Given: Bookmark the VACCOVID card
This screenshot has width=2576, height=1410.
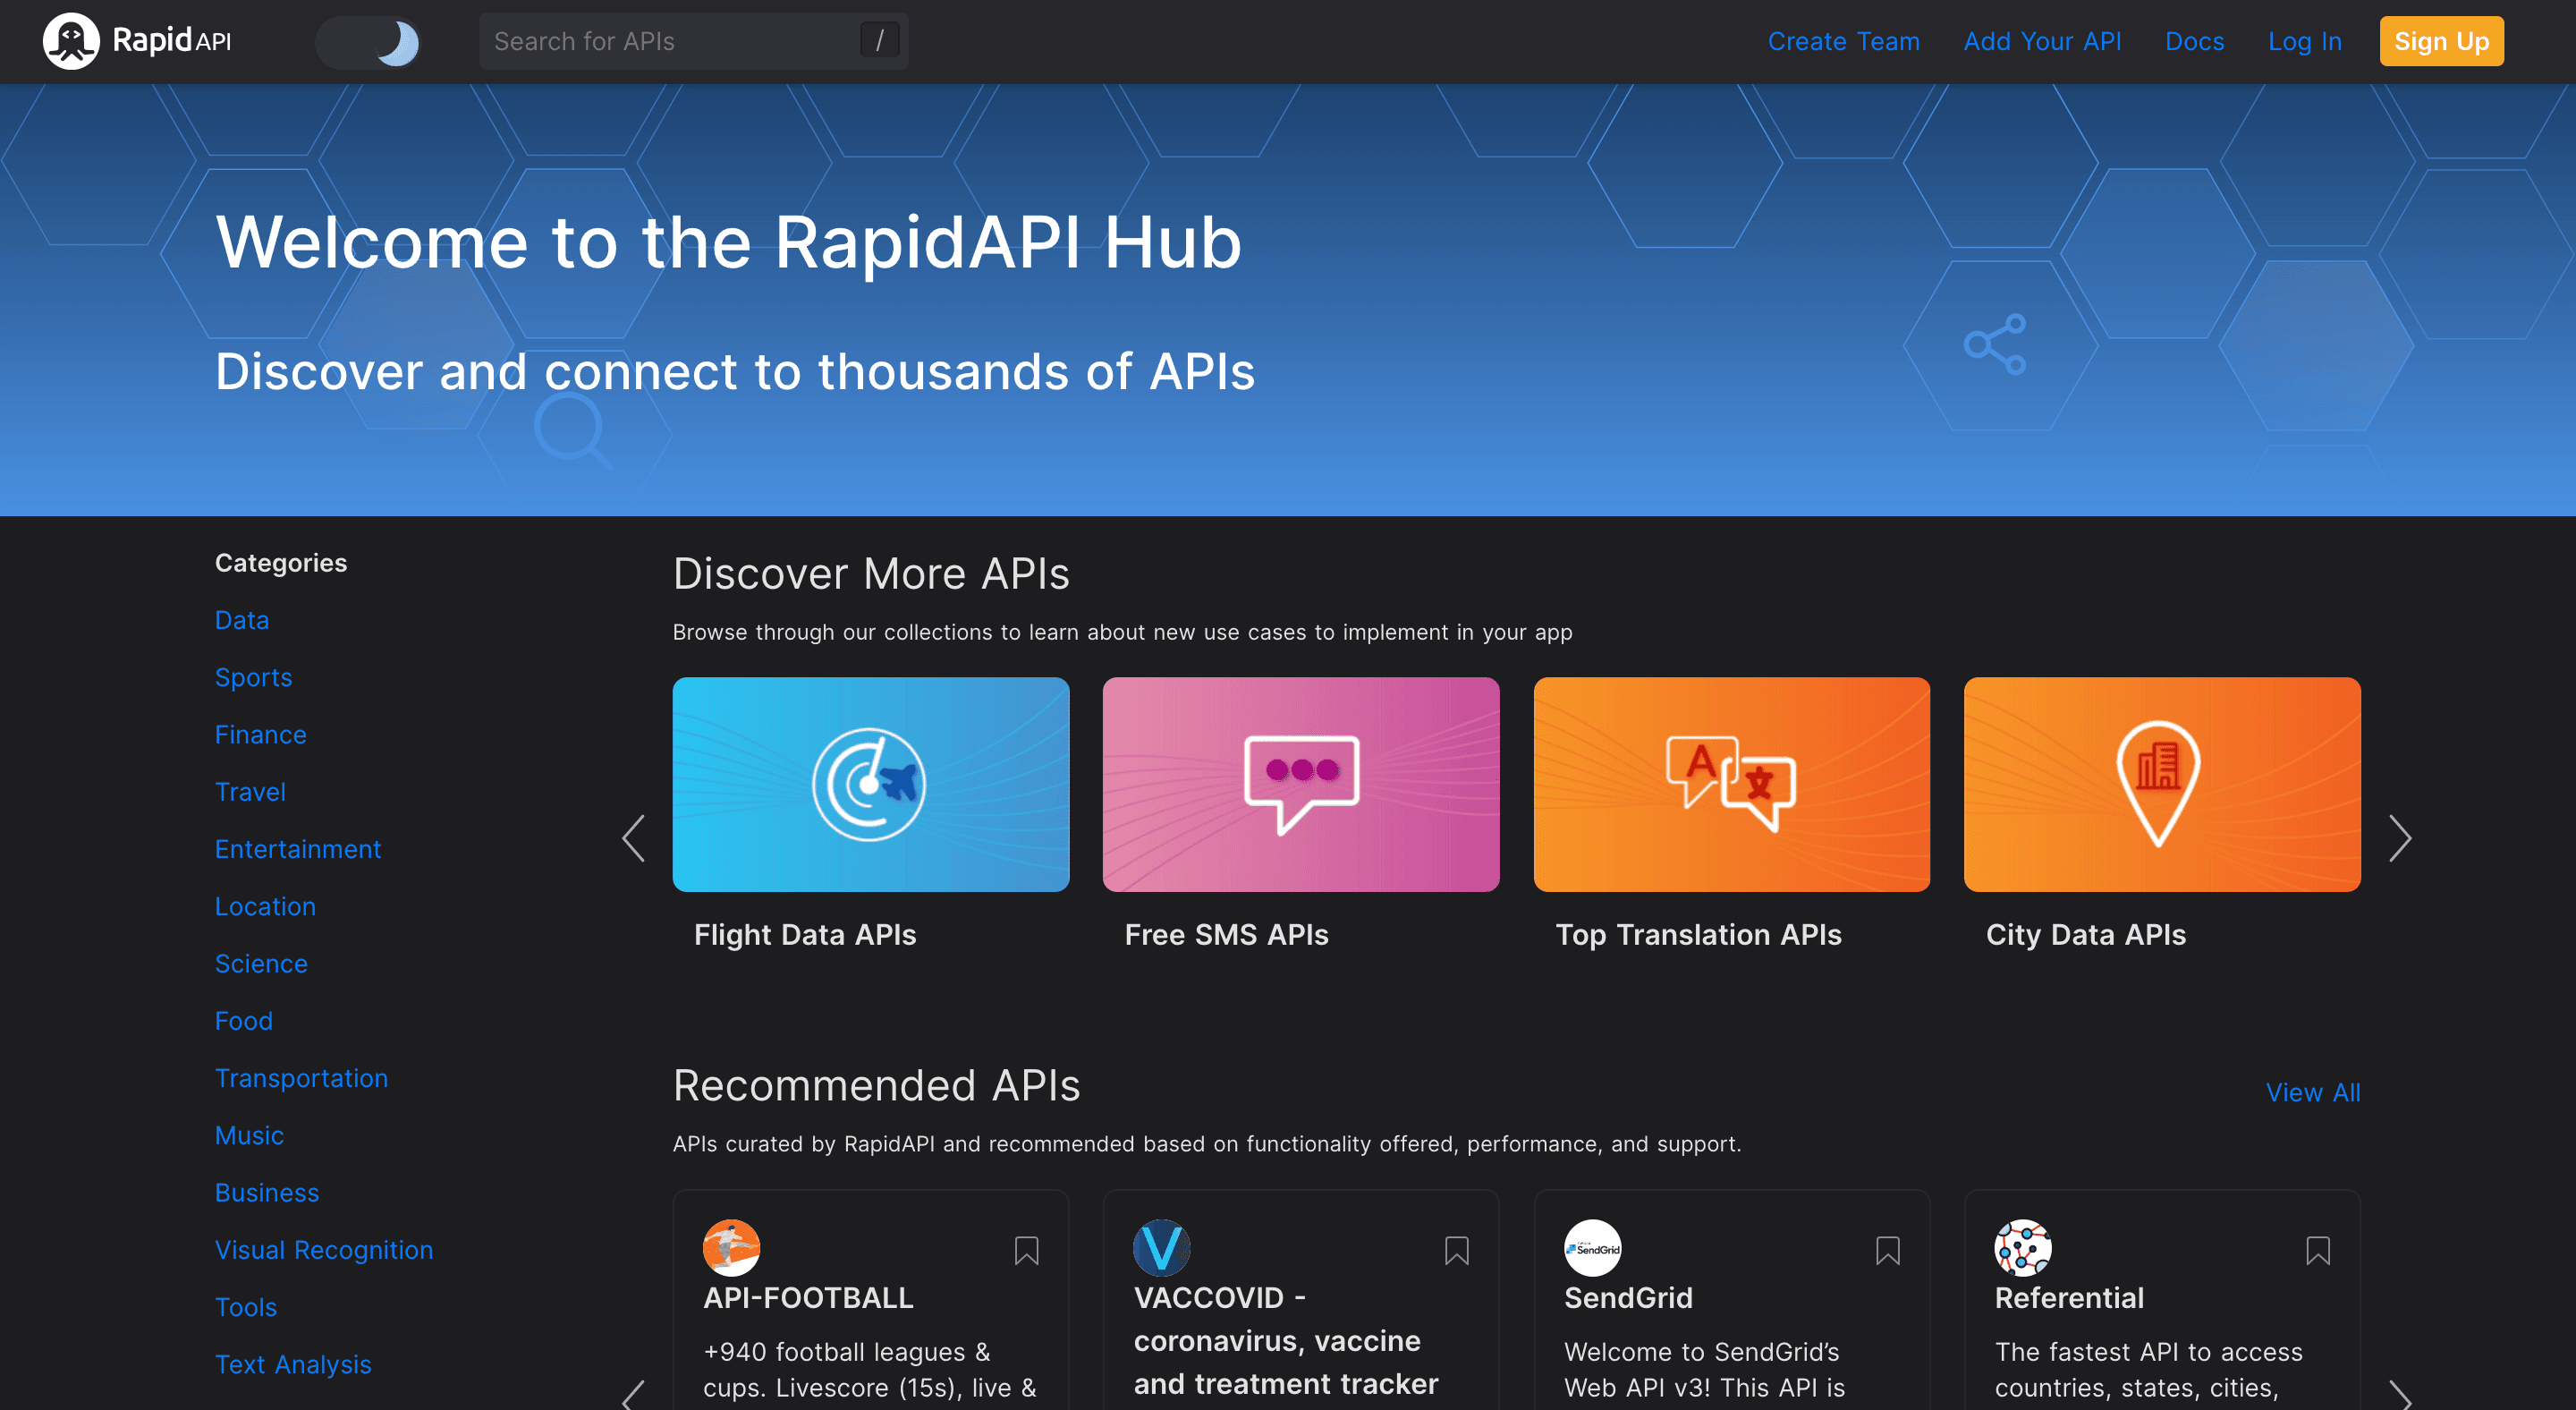Looking at the screenshot, I should tap(1457, 1251).
